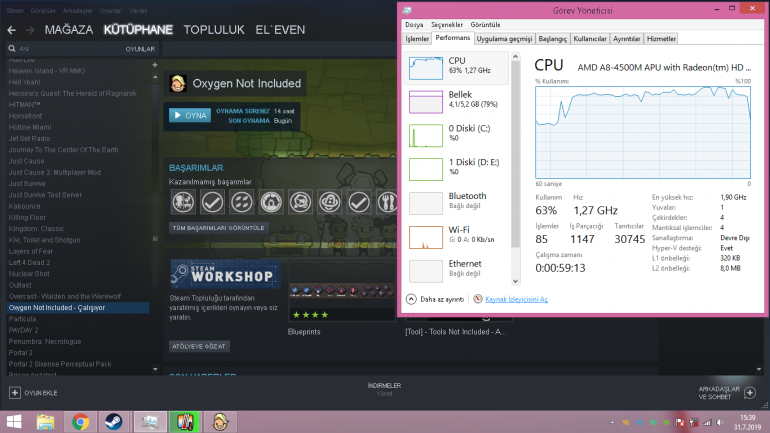770x433 pixels.
Task: Click the OYNA play button
Action: [190, 115]
